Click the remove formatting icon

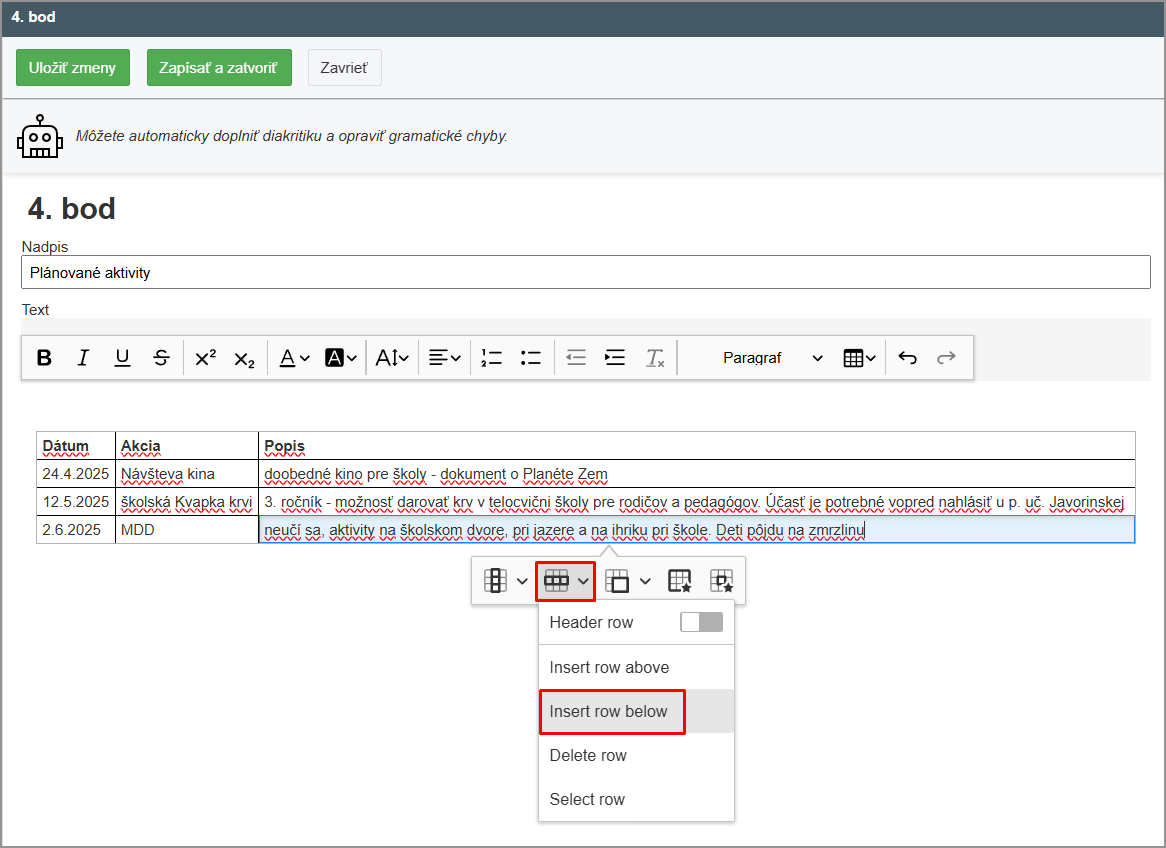(x=655, y=358)
